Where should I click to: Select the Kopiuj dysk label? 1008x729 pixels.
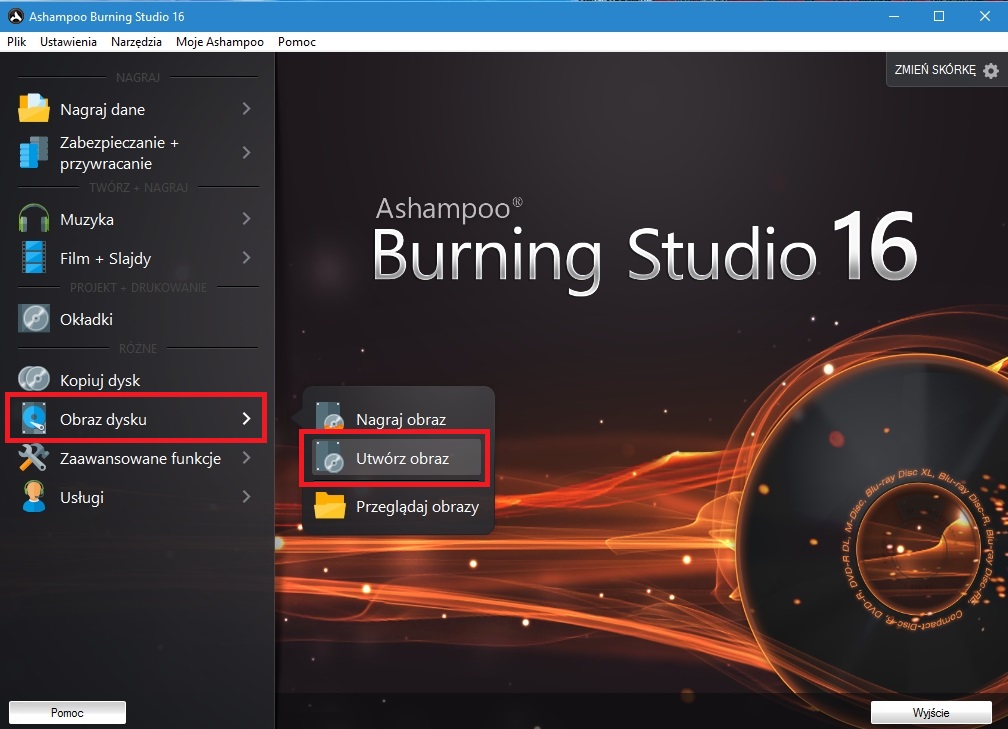(x=100, y=381)
